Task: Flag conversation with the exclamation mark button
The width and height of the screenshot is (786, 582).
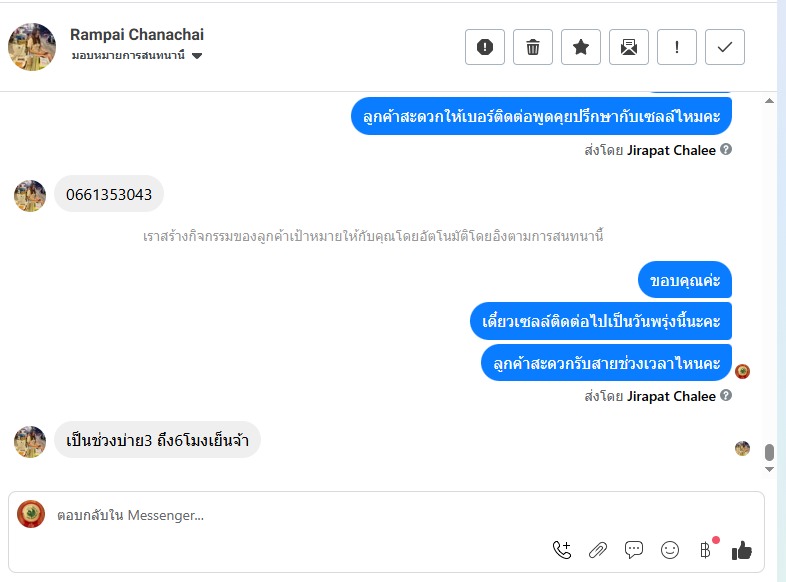Action: point(677,47)
